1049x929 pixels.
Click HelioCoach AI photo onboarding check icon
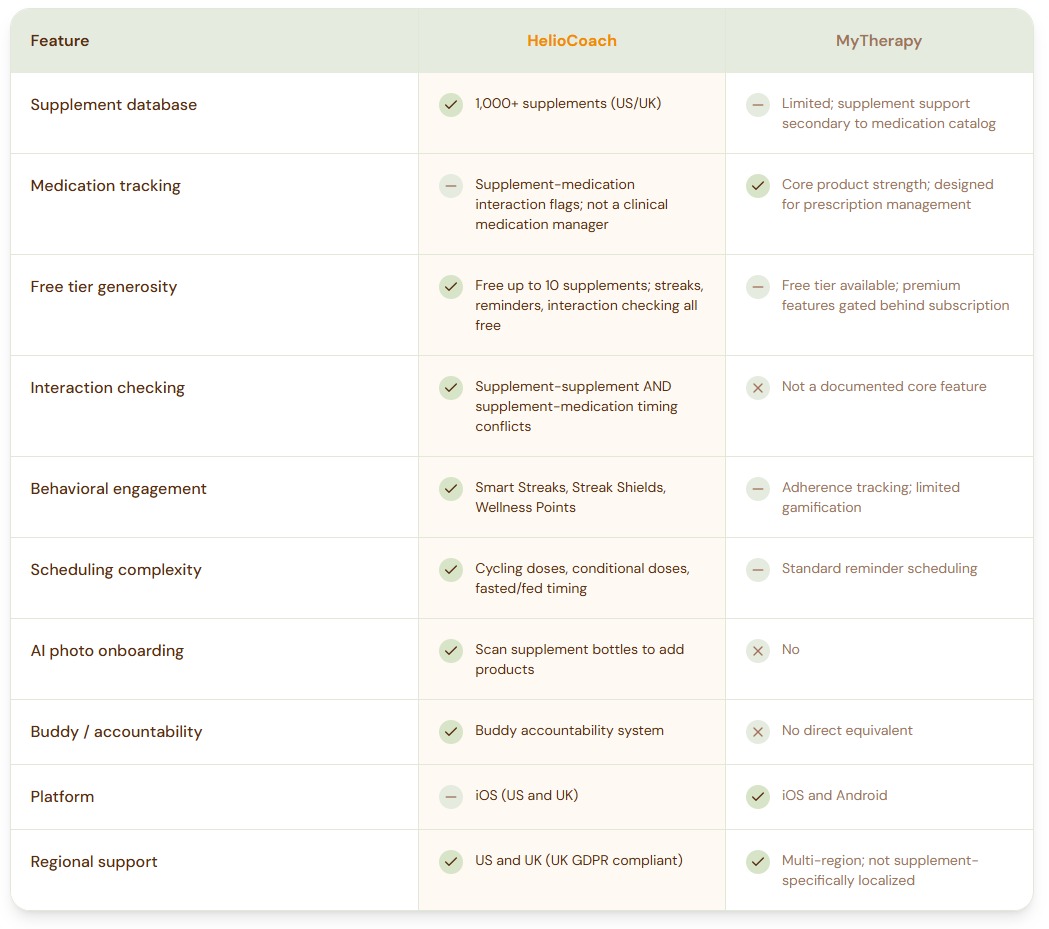451,651
